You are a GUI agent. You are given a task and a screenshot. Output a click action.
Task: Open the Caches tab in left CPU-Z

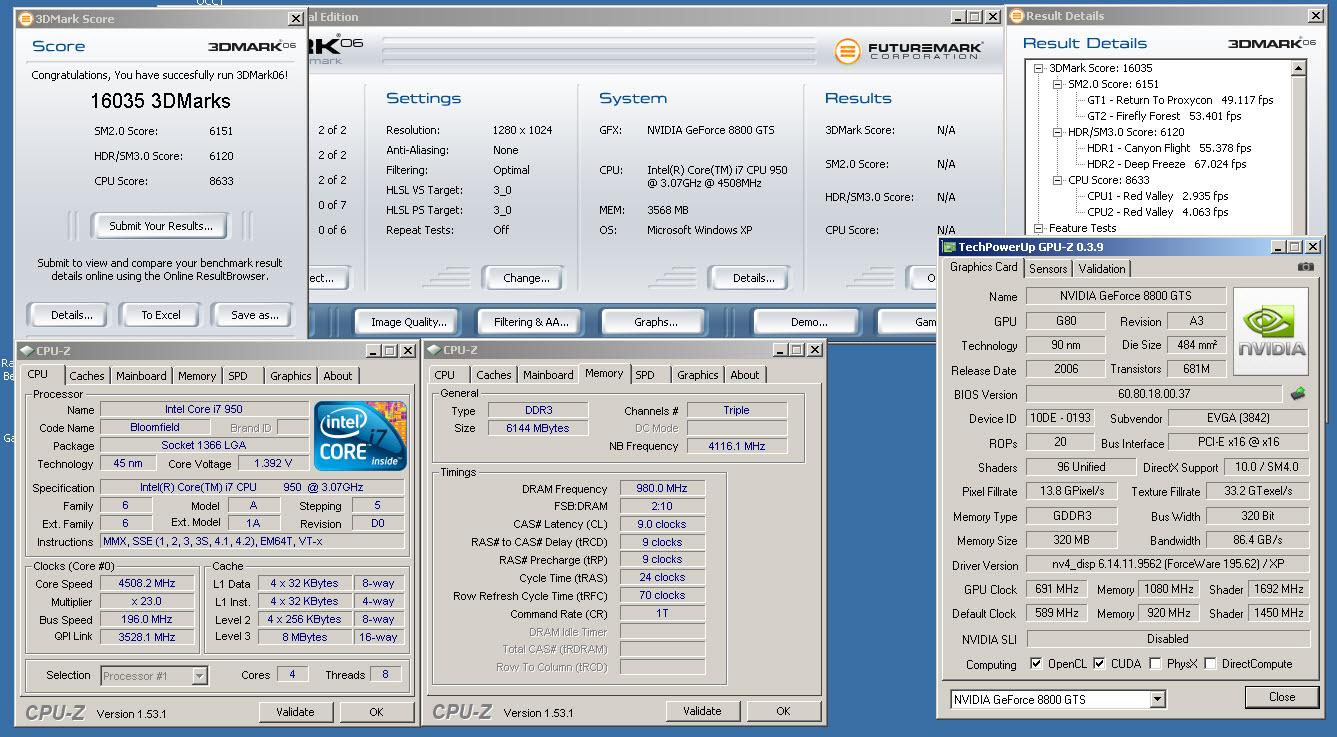coord(87,376)
